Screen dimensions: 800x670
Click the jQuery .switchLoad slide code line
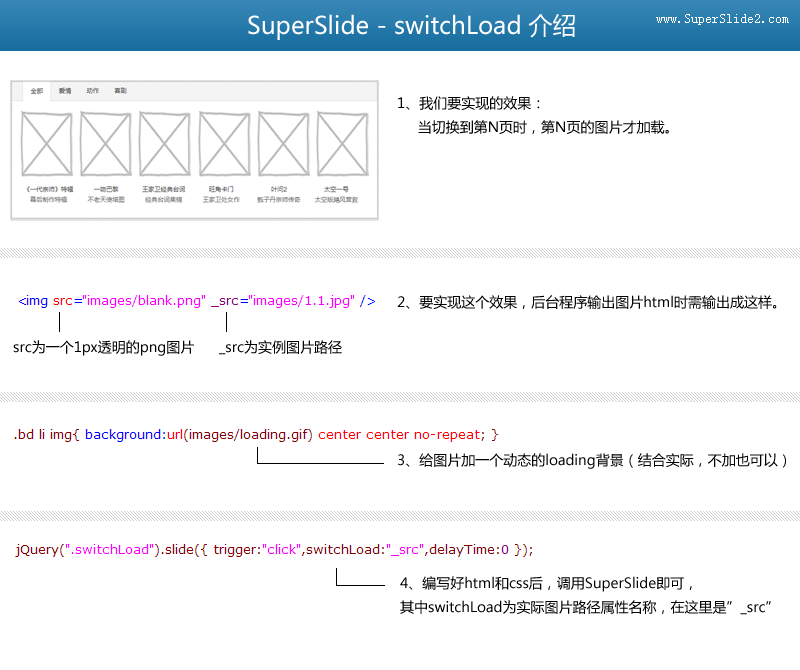click(x=275, y=549)
